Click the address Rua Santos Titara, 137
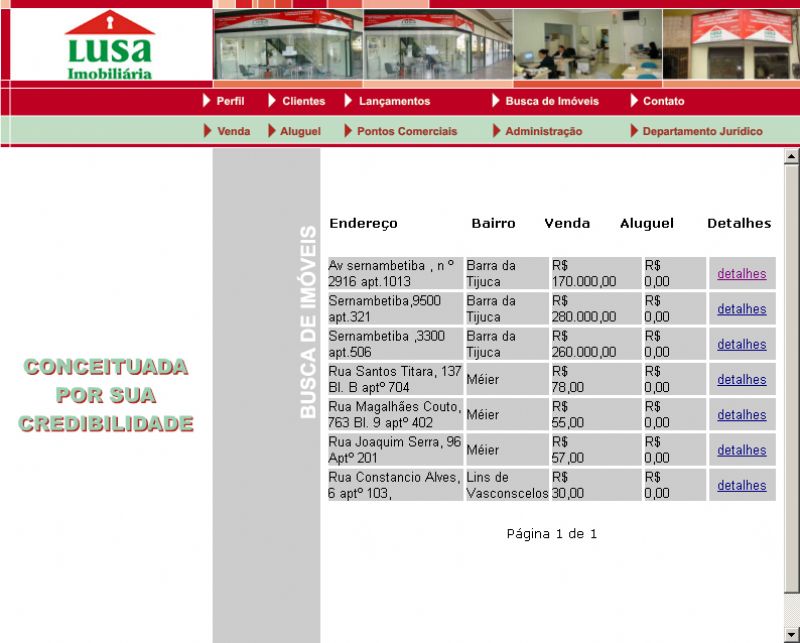Screen dimensions: 800x643 pyautogui.click(x=395, y=379)
